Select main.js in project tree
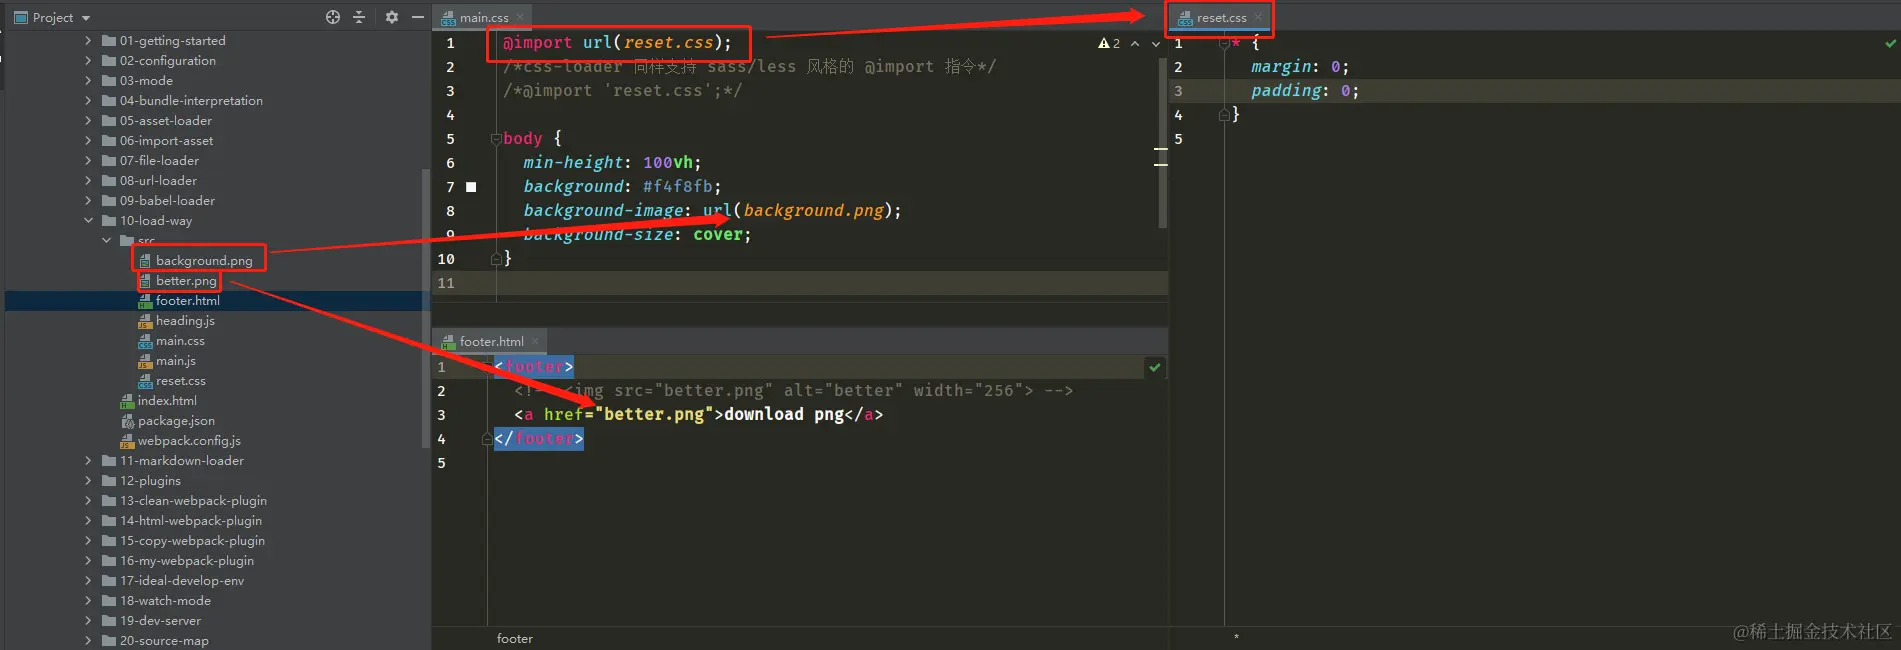Screen dimensions: 1901x650 point(176,361)
